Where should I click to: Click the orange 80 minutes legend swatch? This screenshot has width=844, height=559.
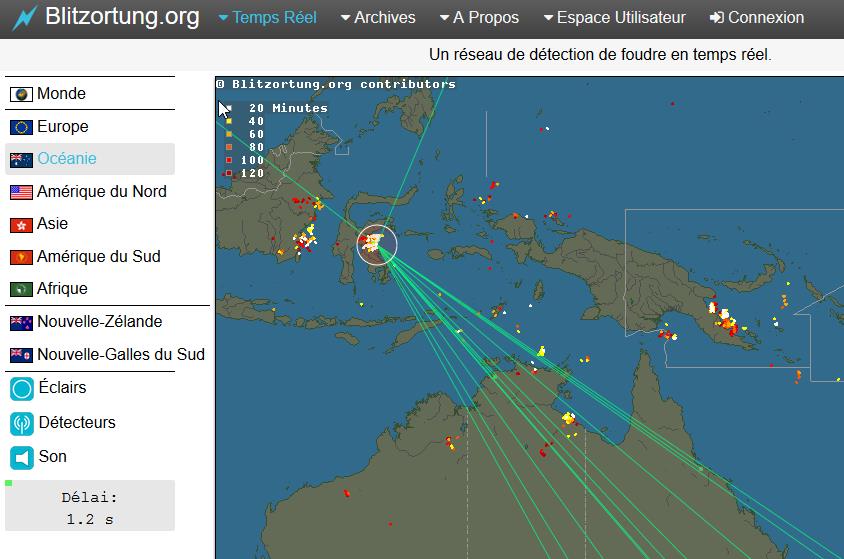(x=229, y=147)
